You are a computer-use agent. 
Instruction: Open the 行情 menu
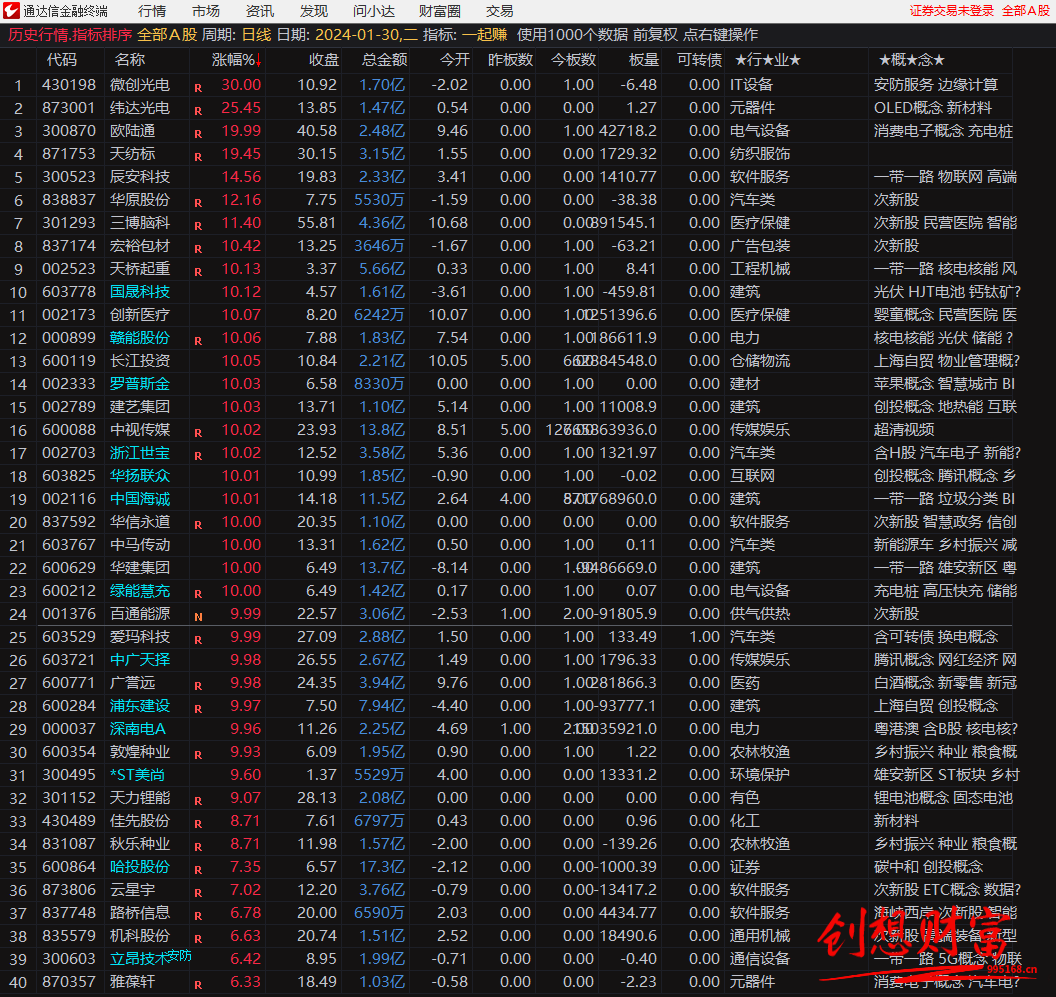click(x=152, y=11)
